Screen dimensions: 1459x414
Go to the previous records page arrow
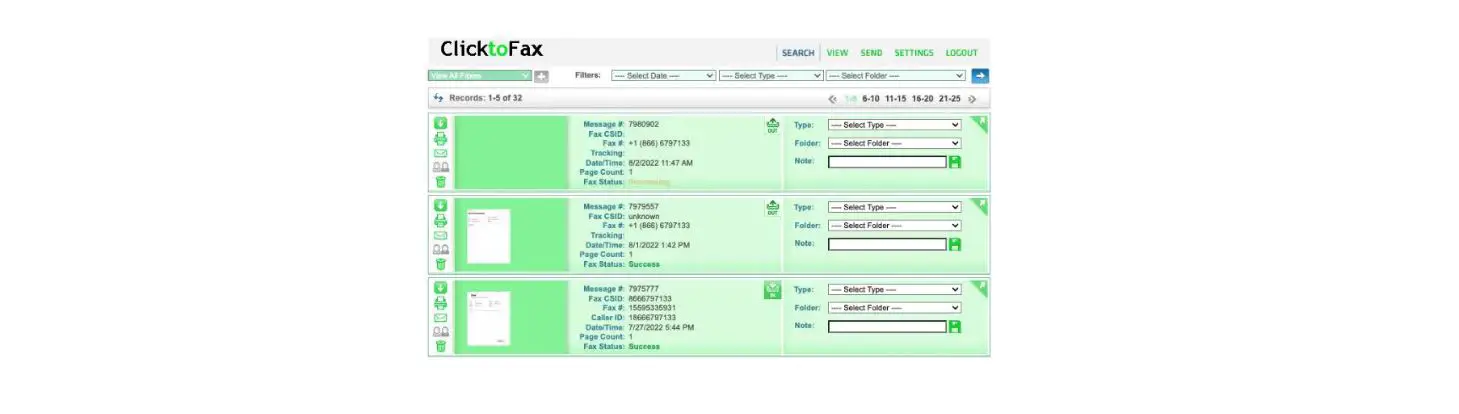coord(833,99)
